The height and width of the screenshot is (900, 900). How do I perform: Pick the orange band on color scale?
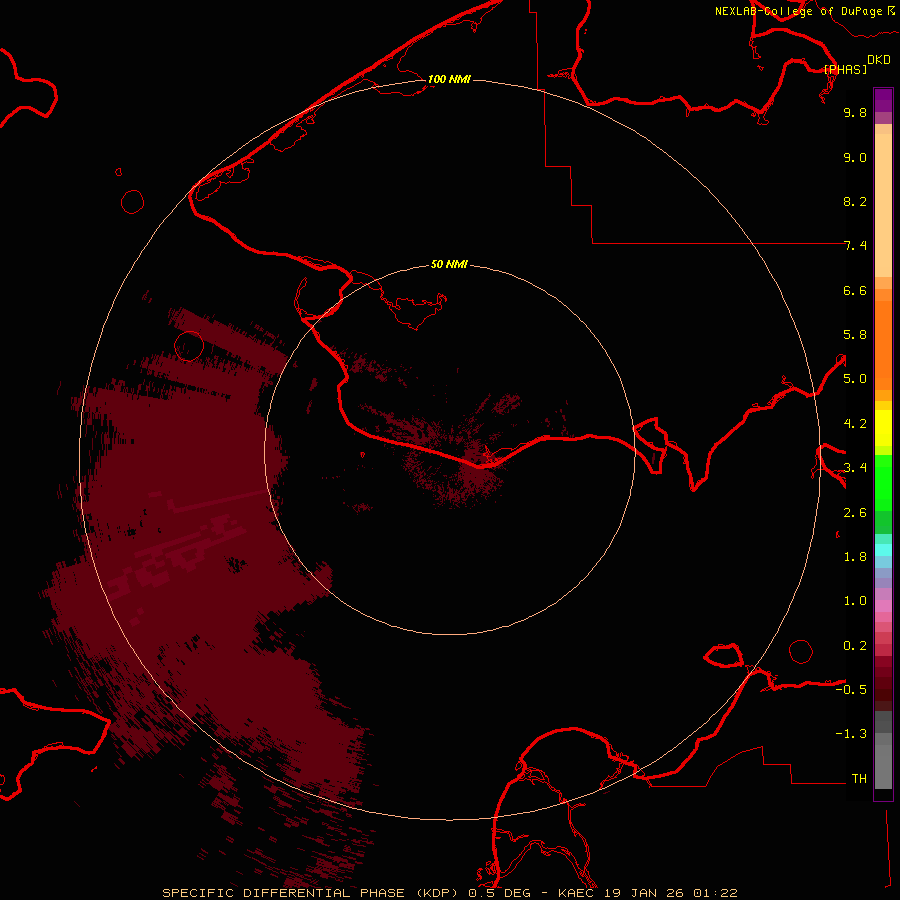(x=883, y=345)
